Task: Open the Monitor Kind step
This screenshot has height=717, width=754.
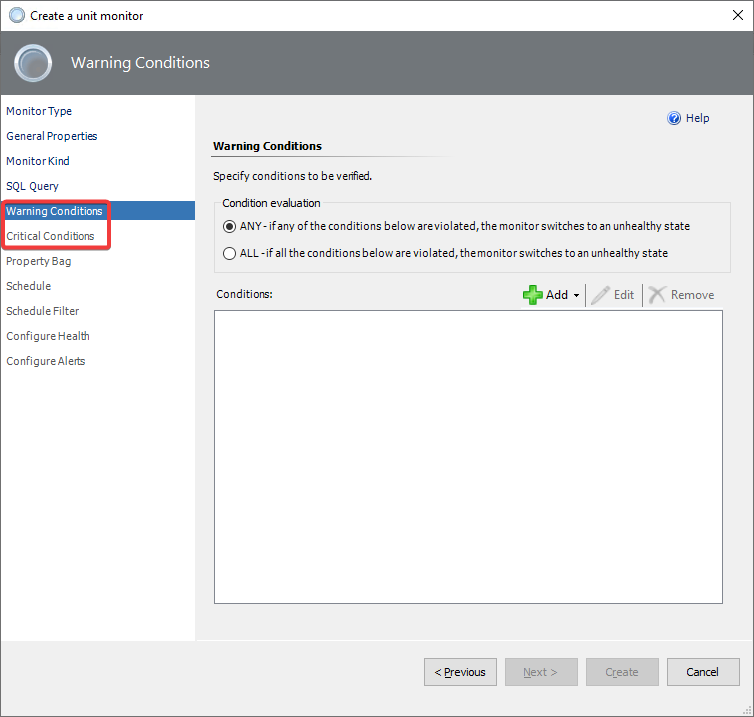Action: click(38, 161)
